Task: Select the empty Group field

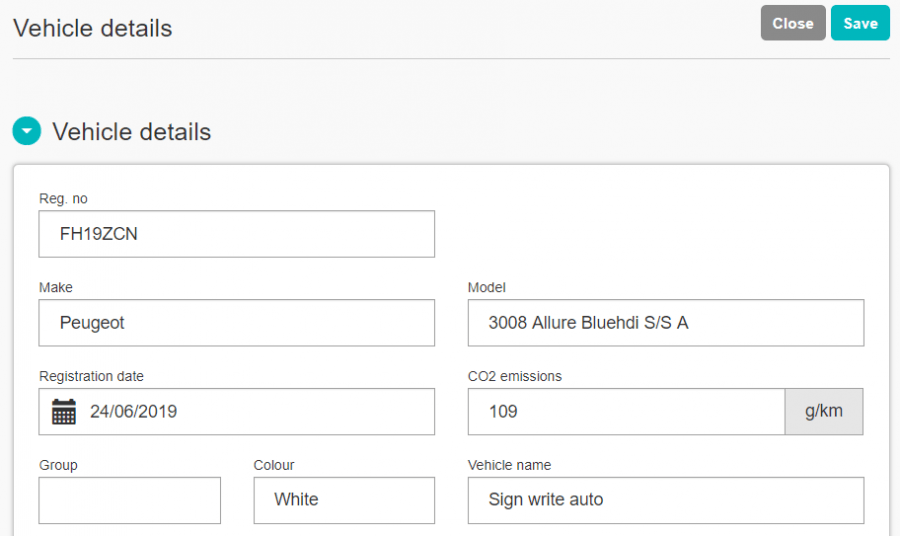Action: 130,500
